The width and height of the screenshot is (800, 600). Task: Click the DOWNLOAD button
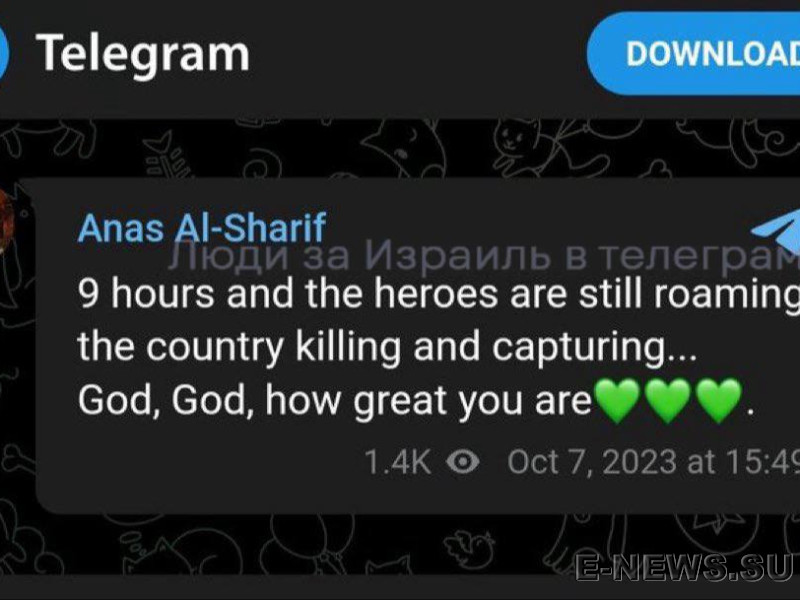point(694,54)
